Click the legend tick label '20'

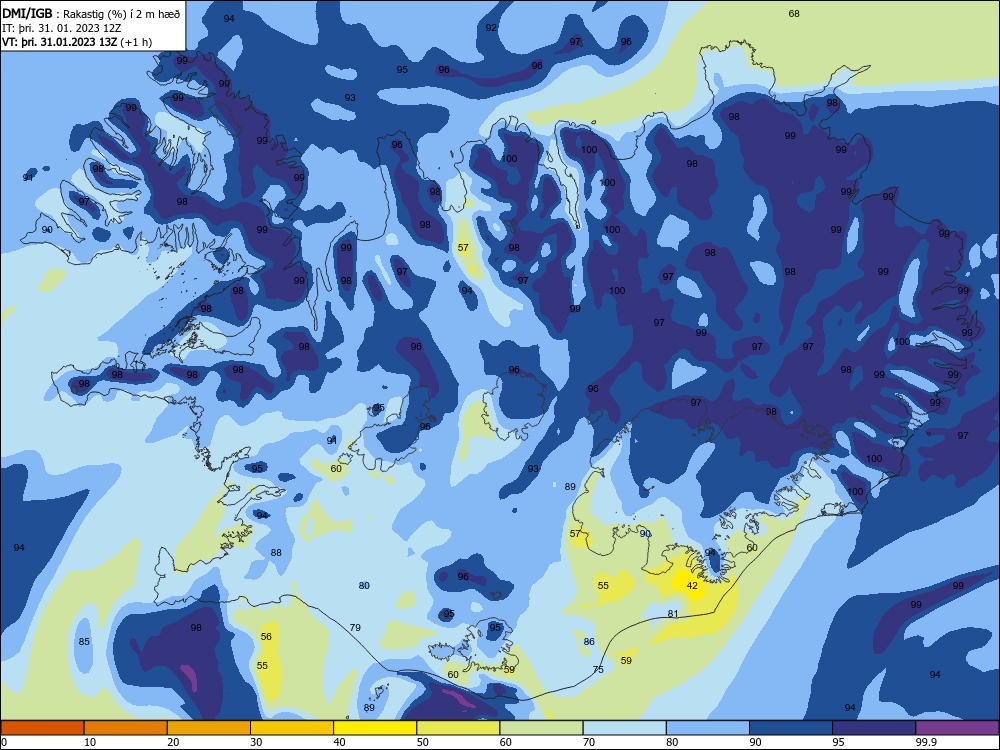173,742
